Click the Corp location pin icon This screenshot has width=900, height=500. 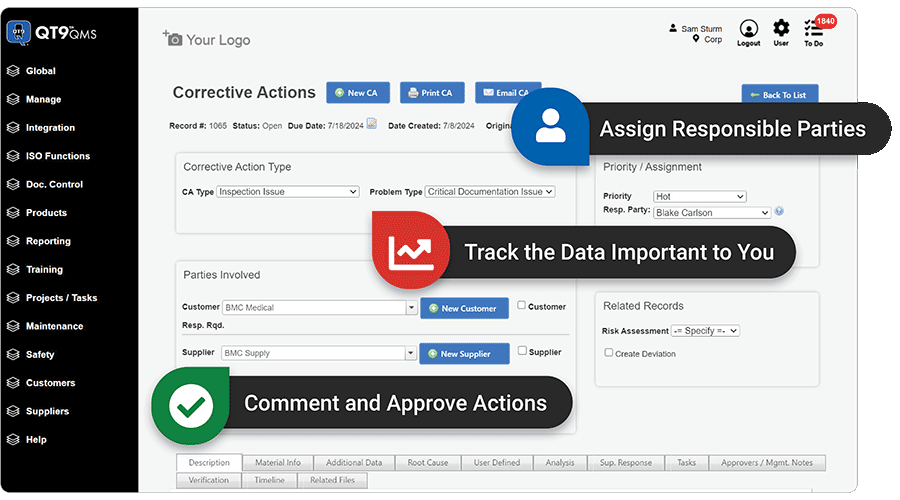click(696, 39)
